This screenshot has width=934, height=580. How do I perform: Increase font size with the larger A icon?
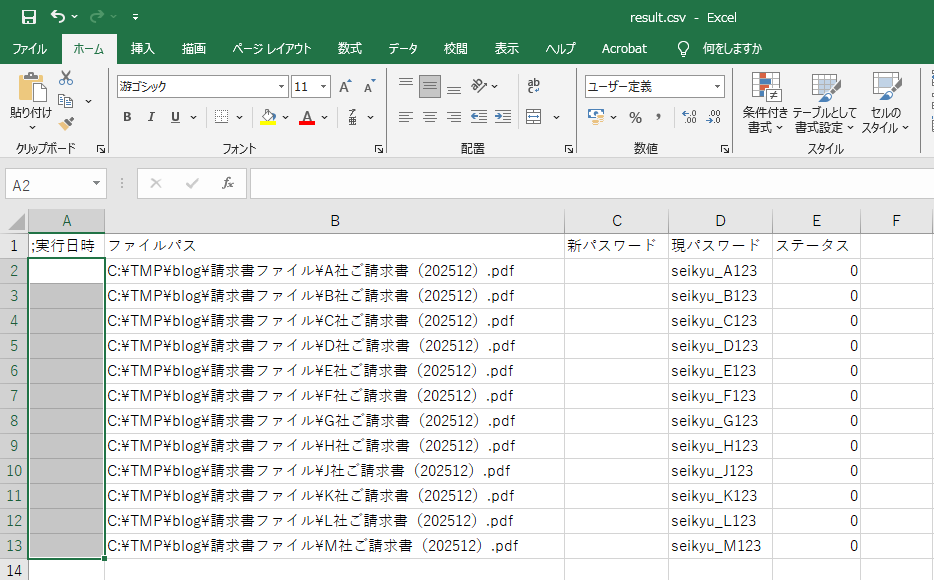344,87
